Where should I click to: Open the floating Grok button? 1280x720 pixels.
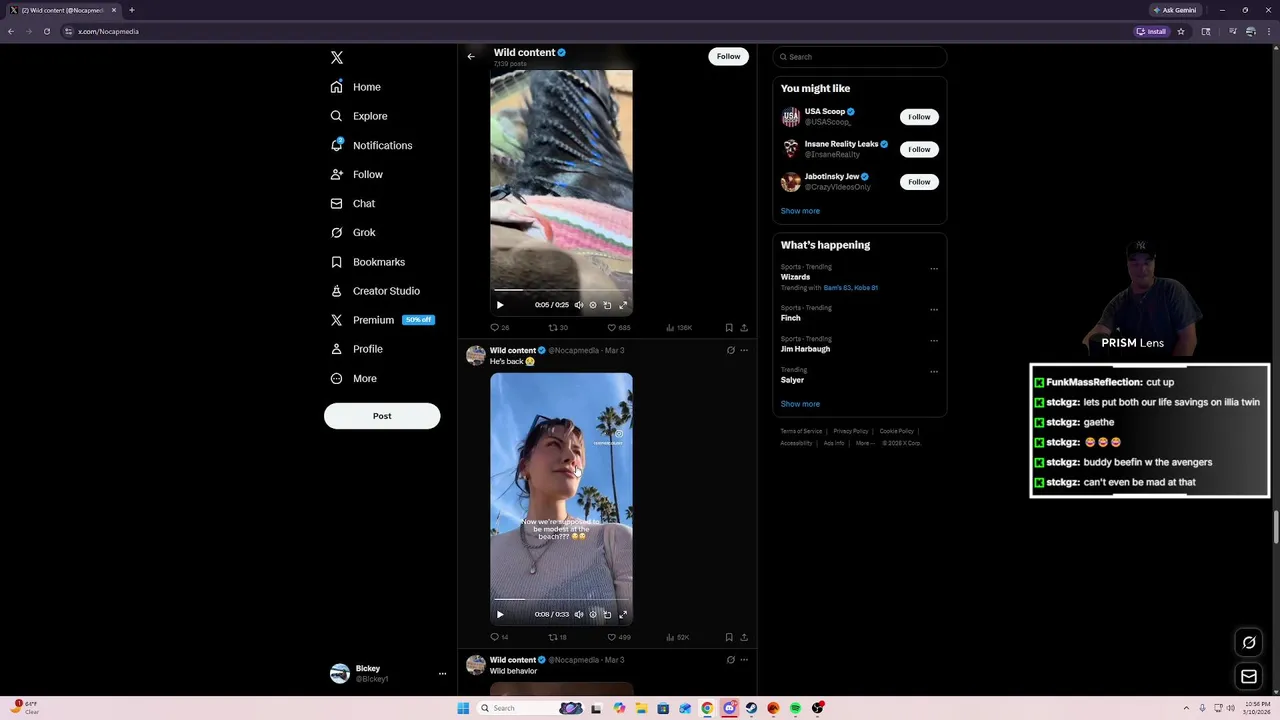click(1249, 643)
